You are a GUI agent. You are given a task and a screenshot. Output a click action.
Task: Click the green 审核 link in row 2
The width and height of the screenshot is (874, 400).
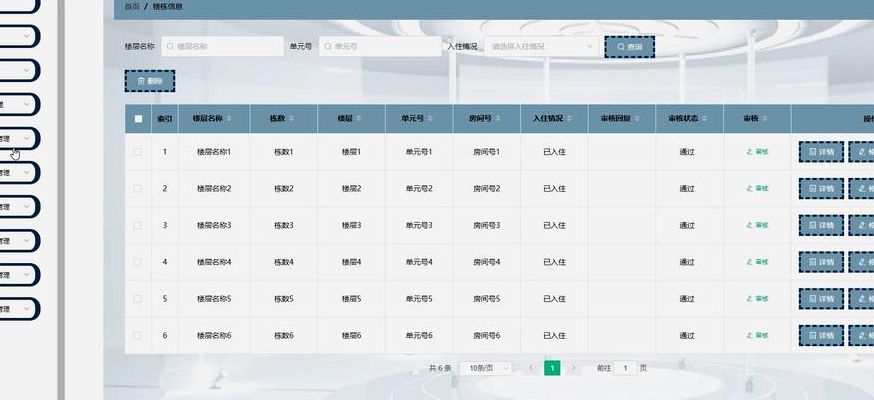click(757, 188)
